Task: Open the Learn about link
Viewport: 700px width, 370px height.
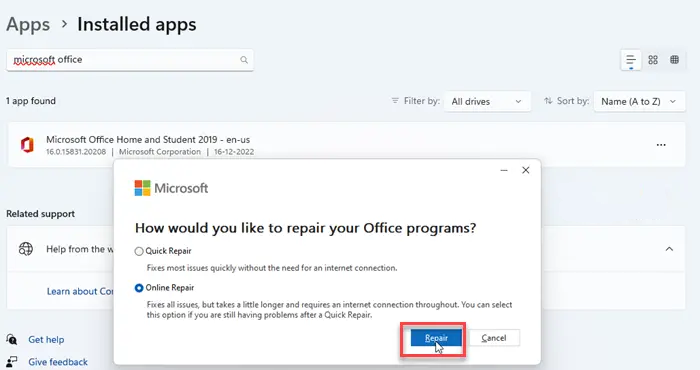Action: 80,291
